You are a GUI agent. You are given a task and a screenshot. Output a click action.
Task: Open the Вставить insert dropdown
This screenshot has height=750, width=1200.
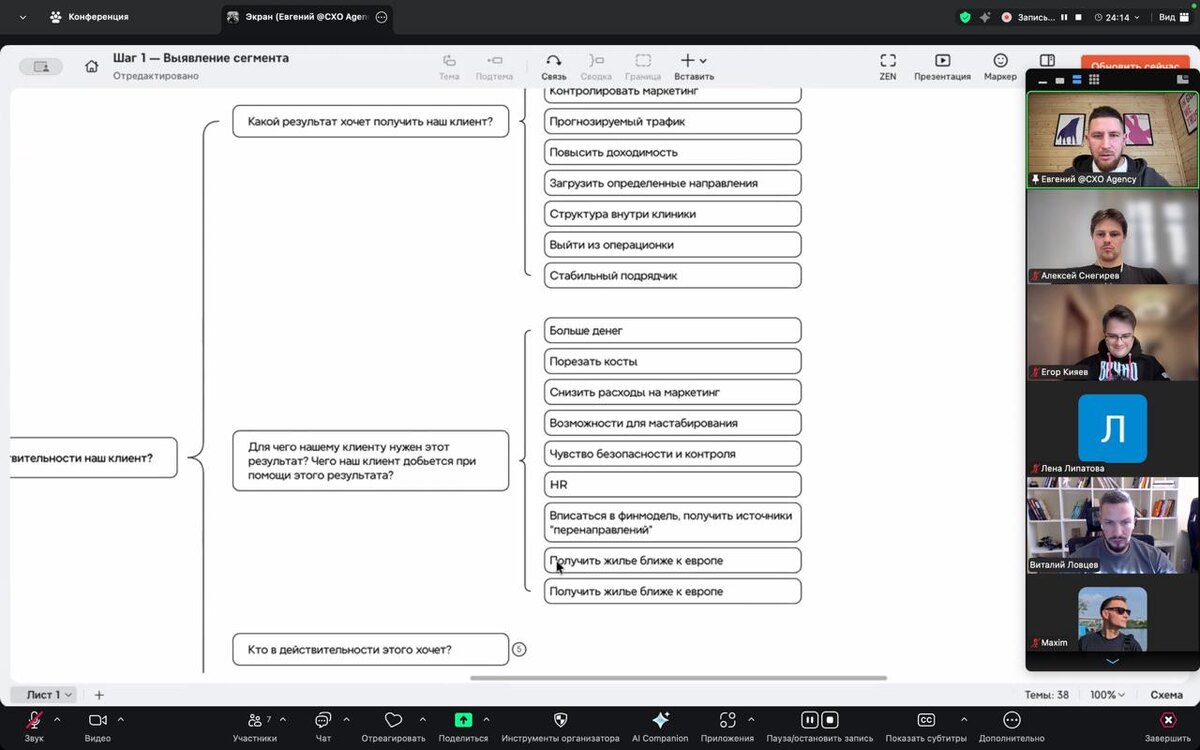coord(694,67)
